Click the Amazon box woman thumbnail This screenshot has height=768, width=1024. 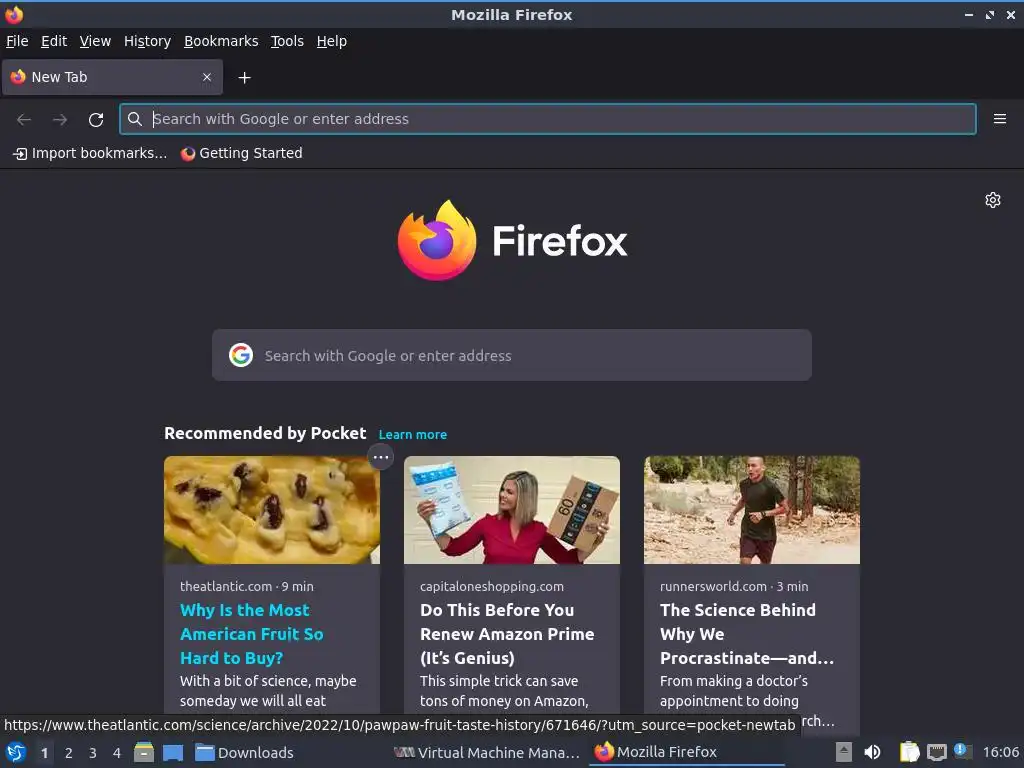pyautogui.click(x=511, y=510)
